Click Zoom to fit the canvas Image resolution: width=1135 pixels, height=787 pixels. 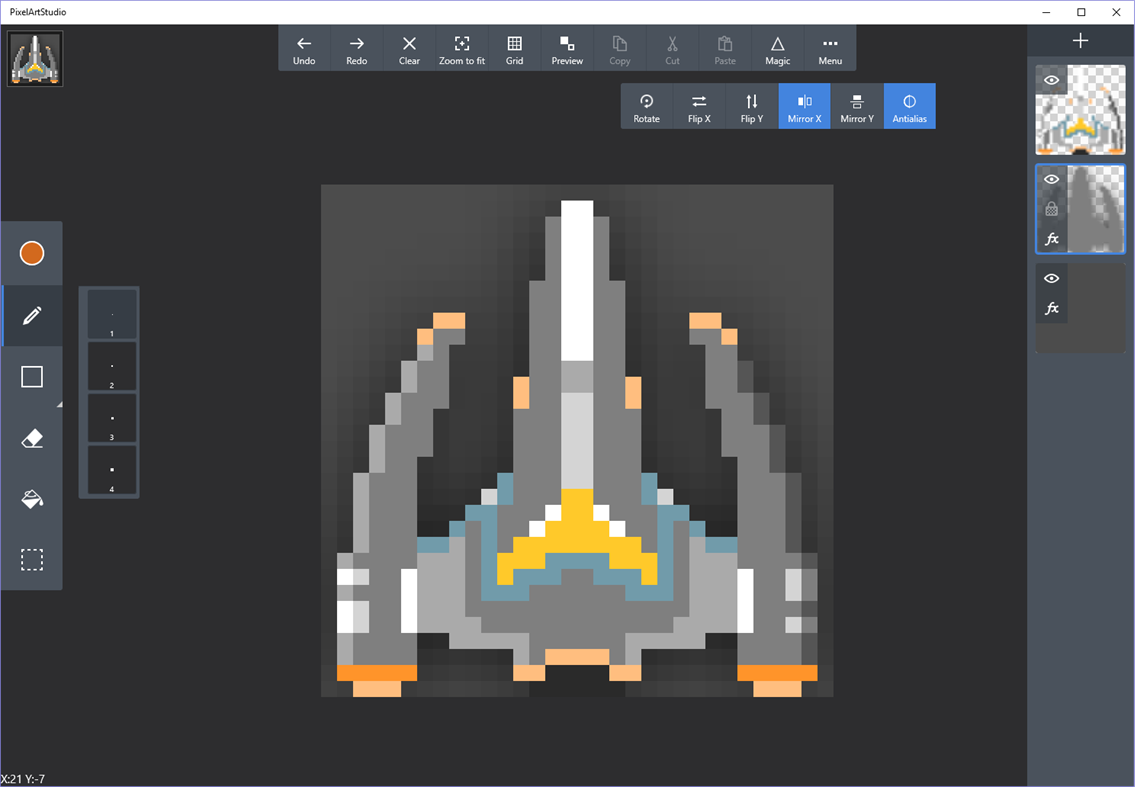tap(462, 48)
